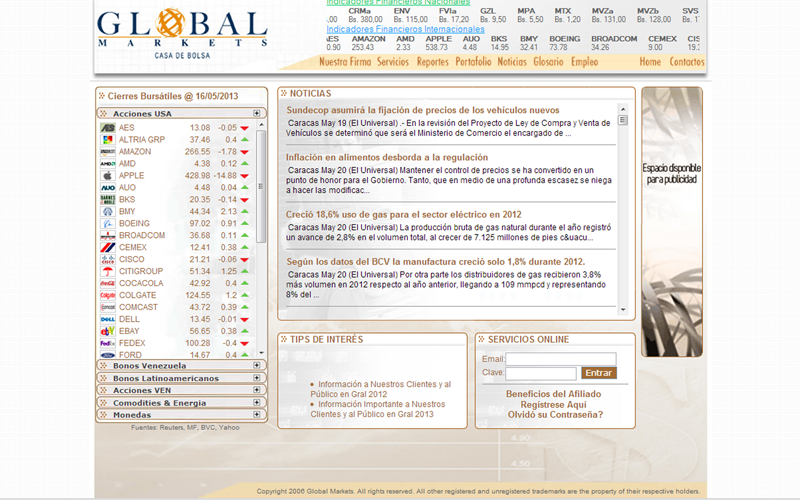Click news panel scrollbar up arrow
The height and width of the screenshot is (500, 800).
pos(623,109)
